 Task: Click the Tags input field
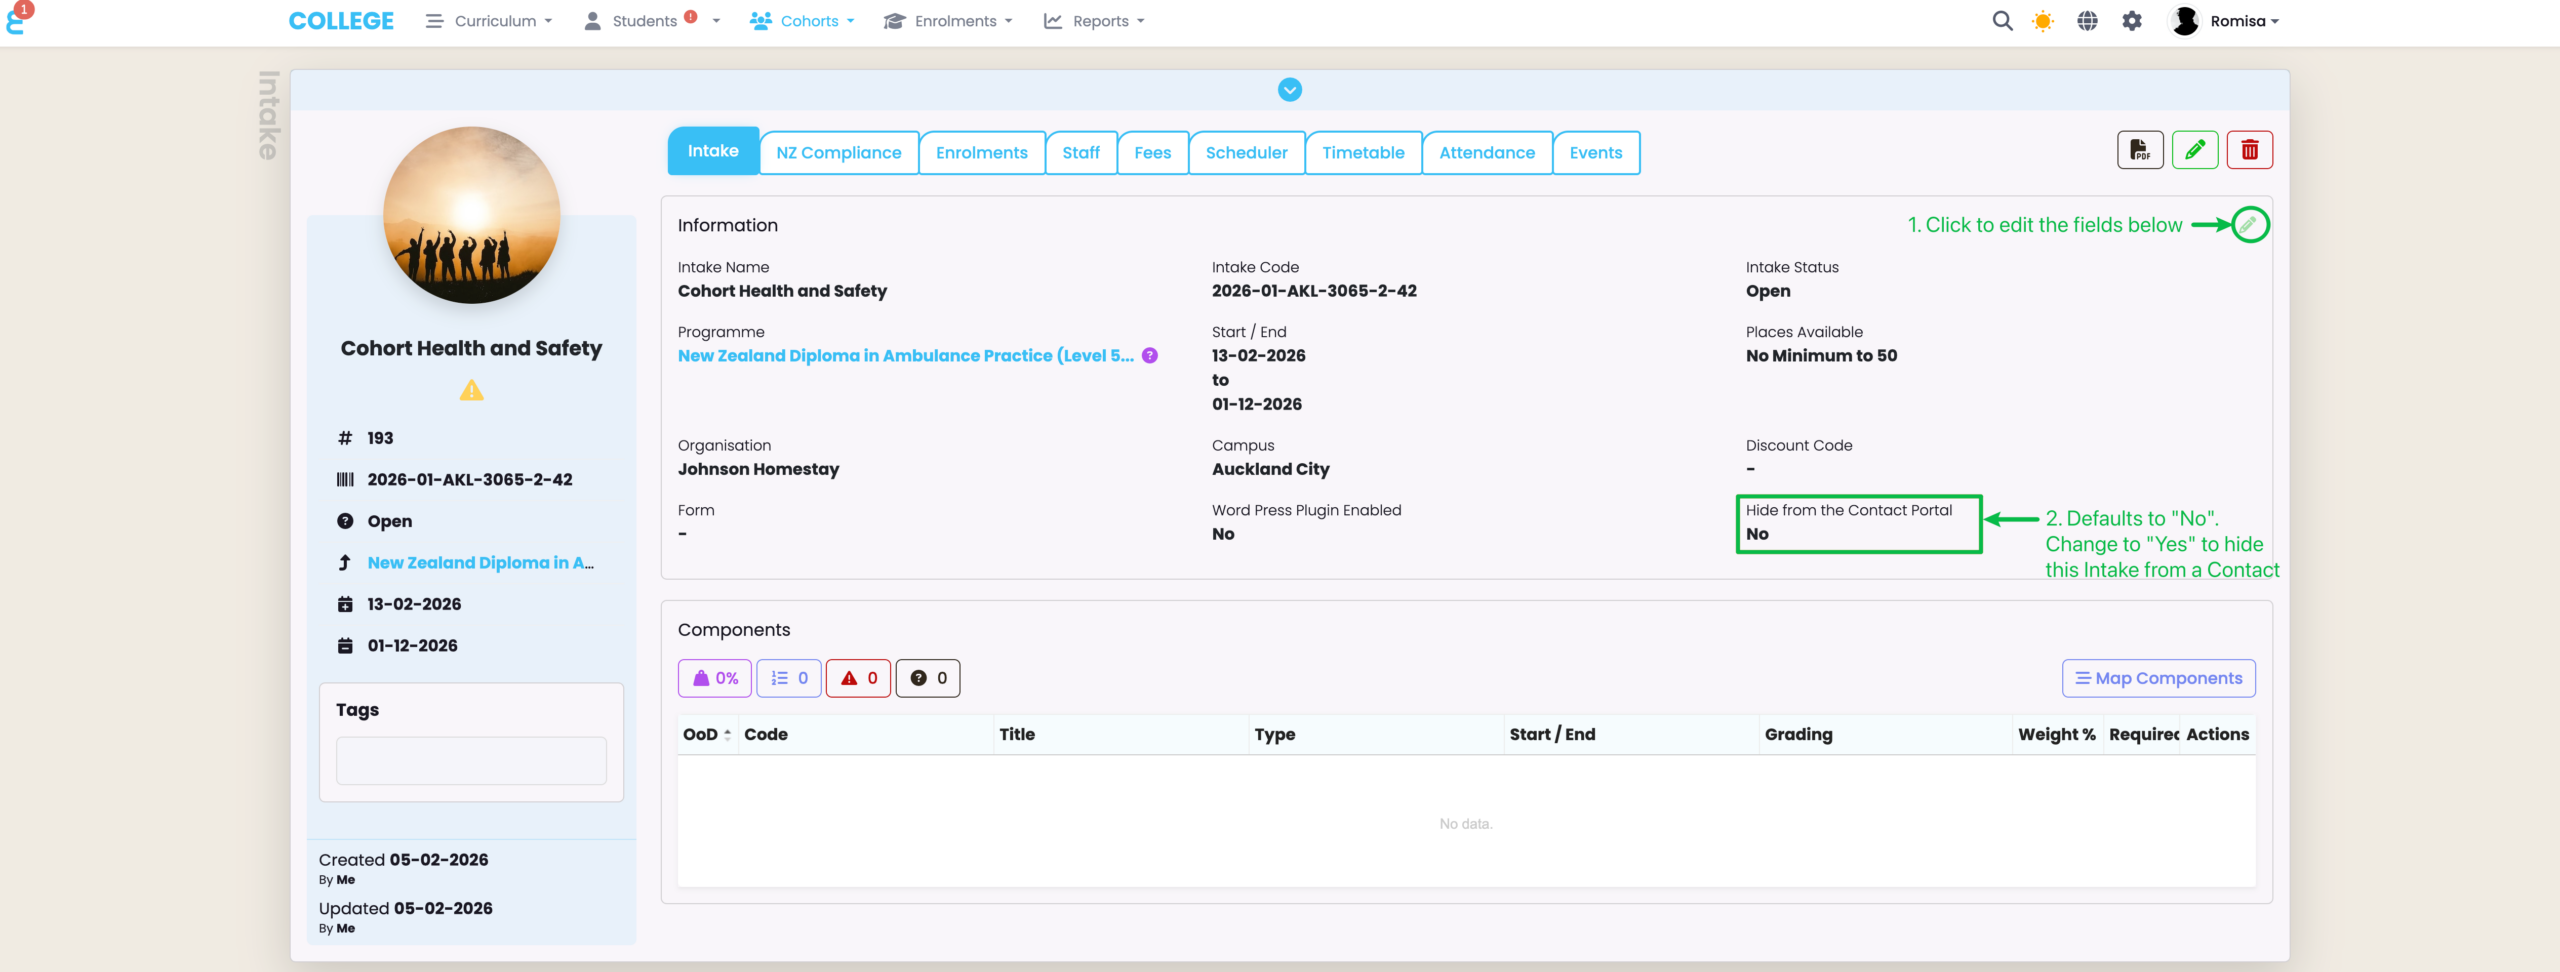tap(471, 761)
